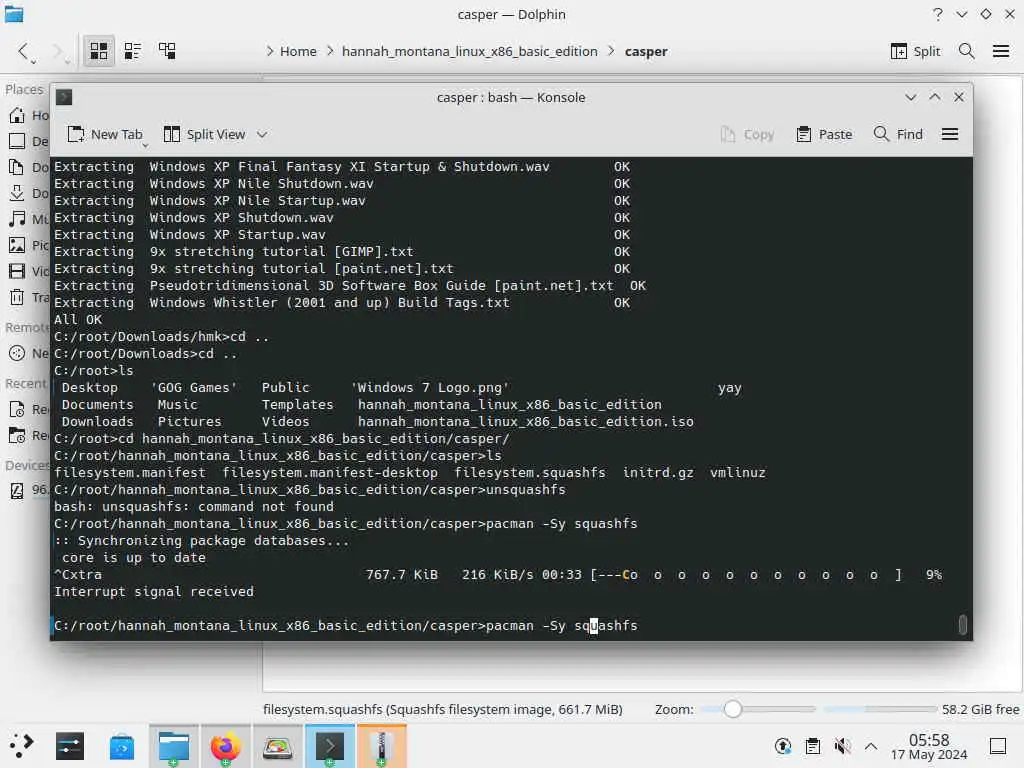Switch to Dolphin in taskbar
The height and width of the screenshot is (768, 1024).
coord(174,746)
